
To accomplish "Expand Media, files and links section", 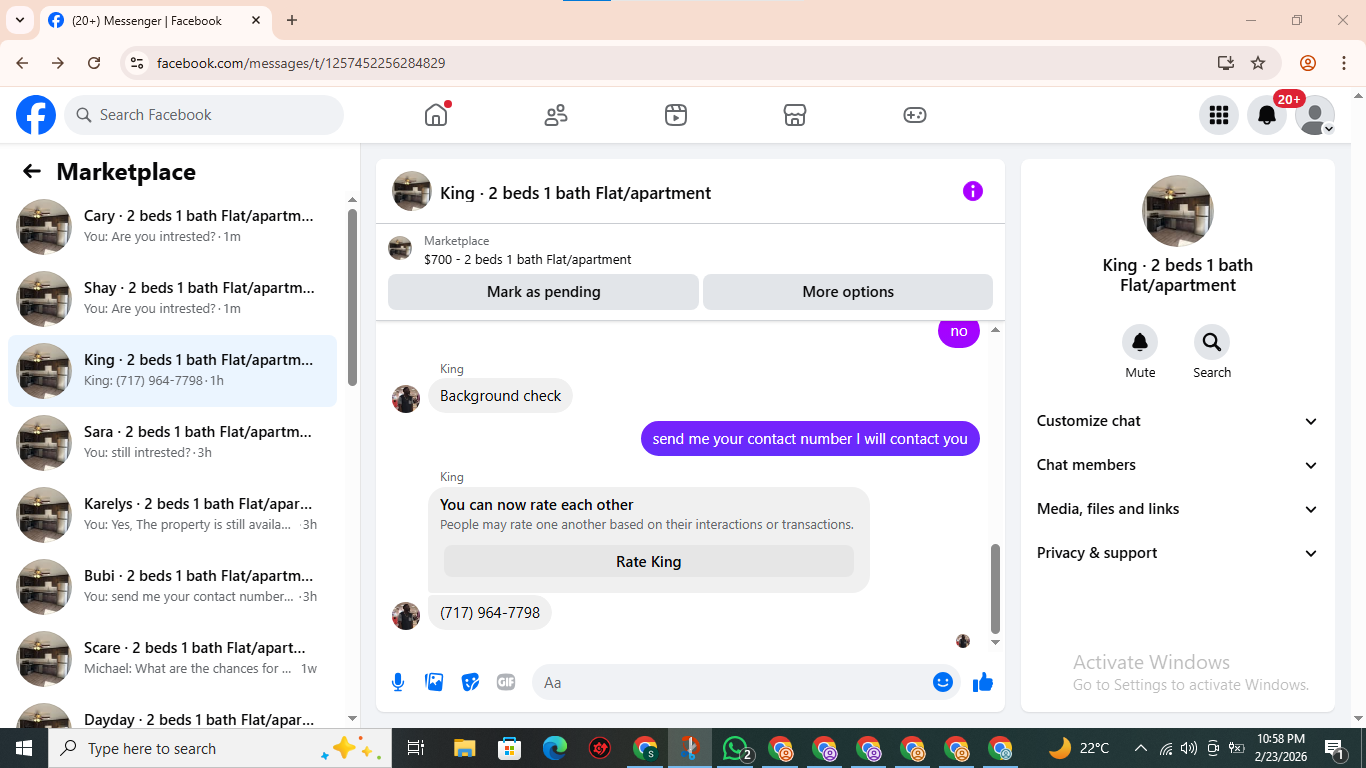I will point(1177,509).
